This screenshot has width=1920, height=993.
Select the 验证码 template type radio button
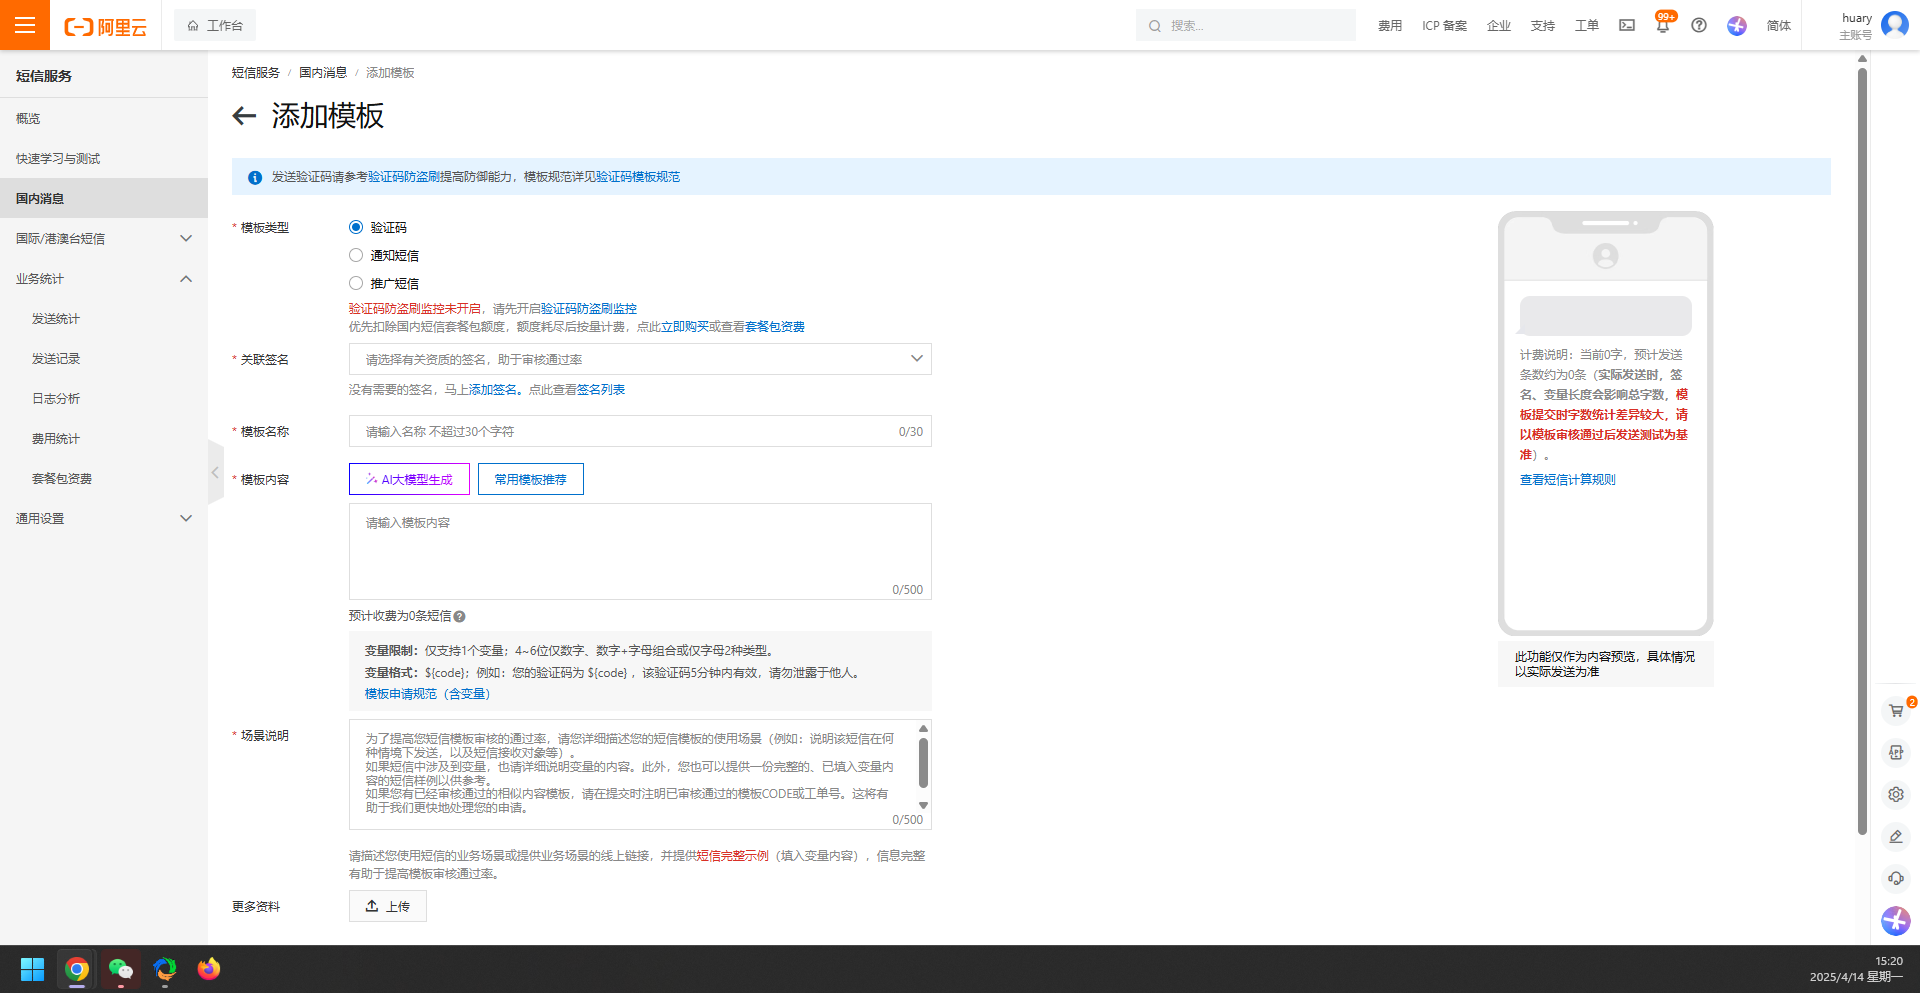click(356, 228)
